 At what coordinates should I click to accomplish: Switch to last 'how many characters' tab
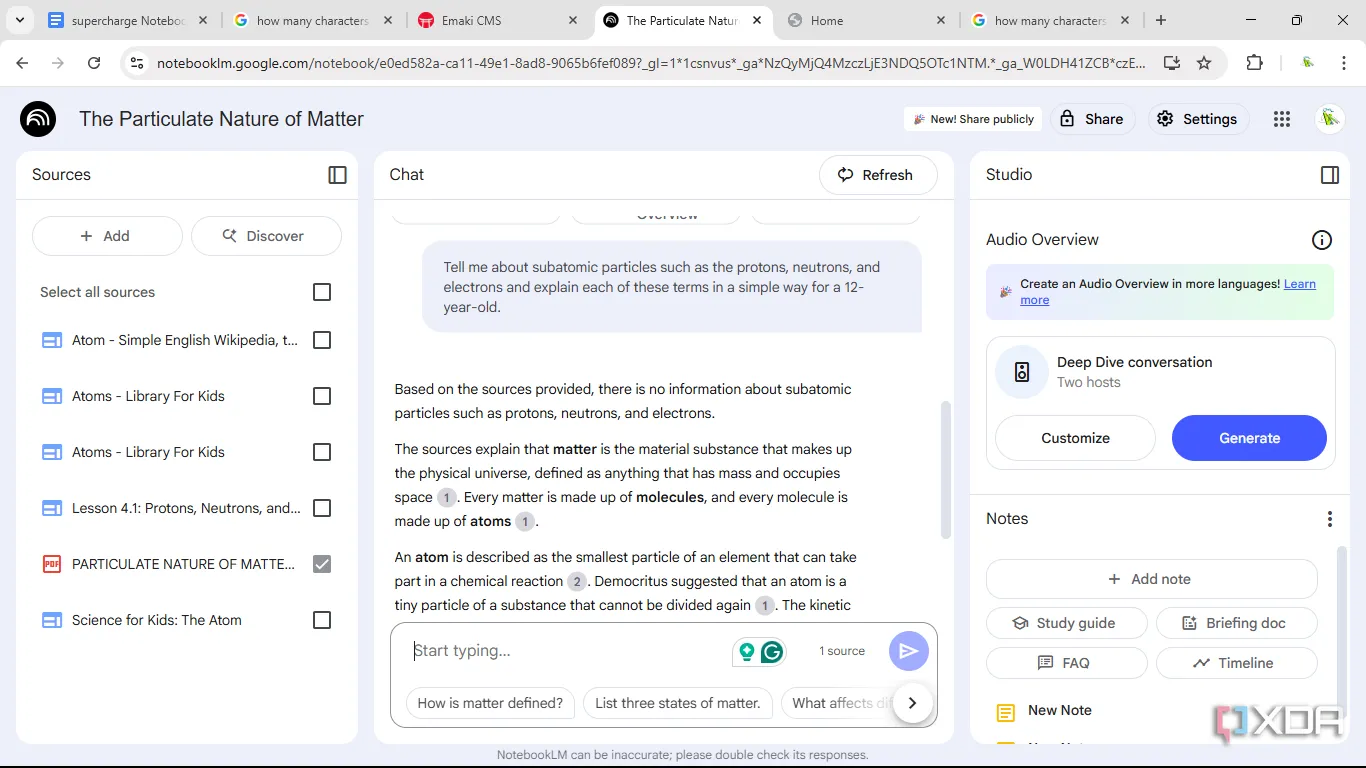[x=1050, y=20]
